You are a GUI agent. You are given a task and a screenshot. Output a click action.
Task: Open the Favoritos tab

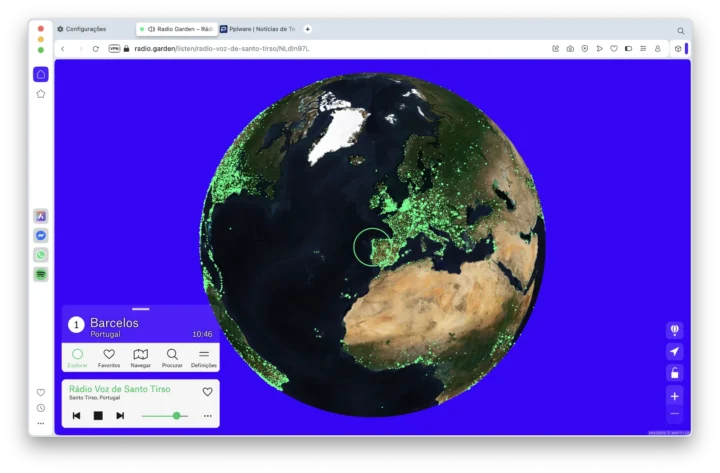pyautogui.click(x=109, y=357)
